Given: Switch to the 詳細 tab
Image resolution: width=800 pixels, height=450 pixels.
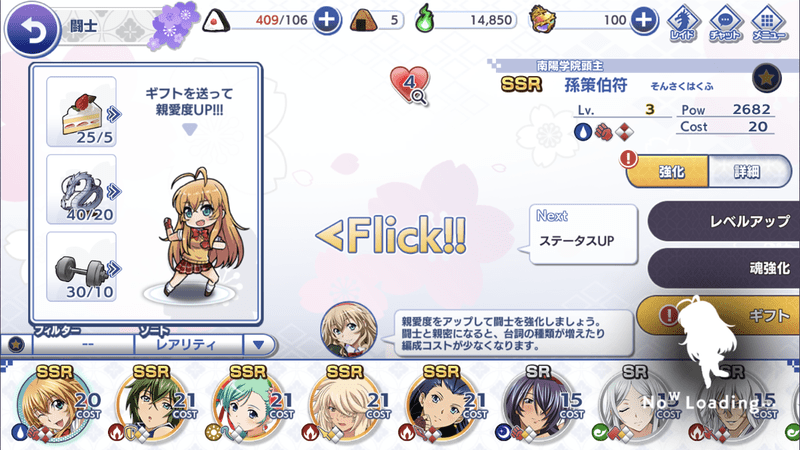Looking at the screenshot, I should coord(749,172).
